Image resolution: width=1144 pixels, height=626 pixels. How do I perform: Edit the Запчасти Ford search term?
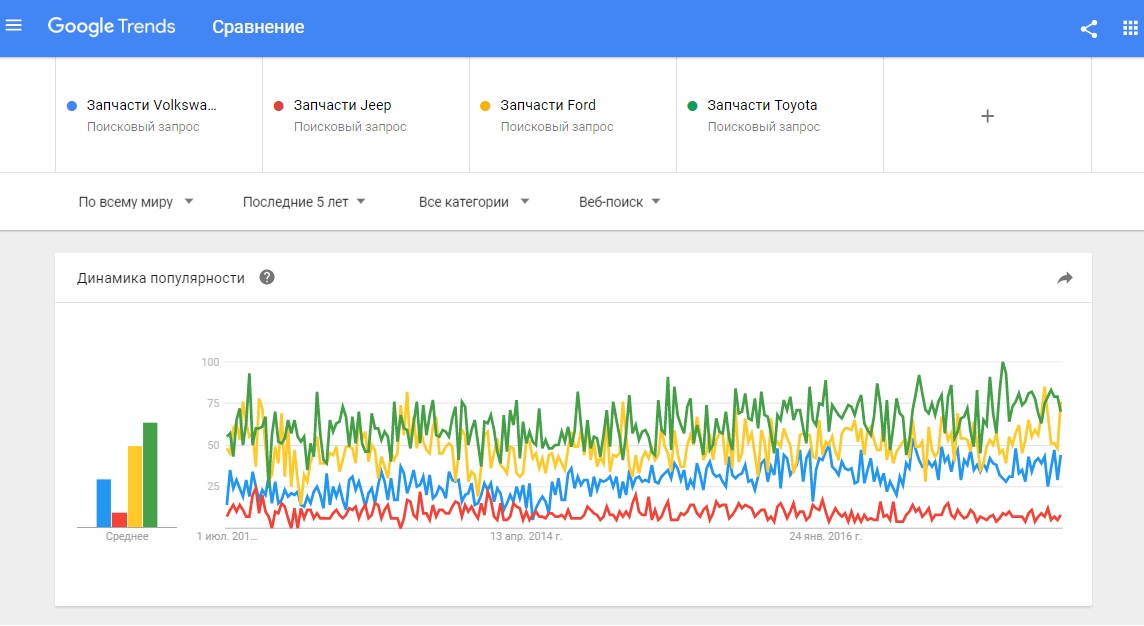(548, 105)
